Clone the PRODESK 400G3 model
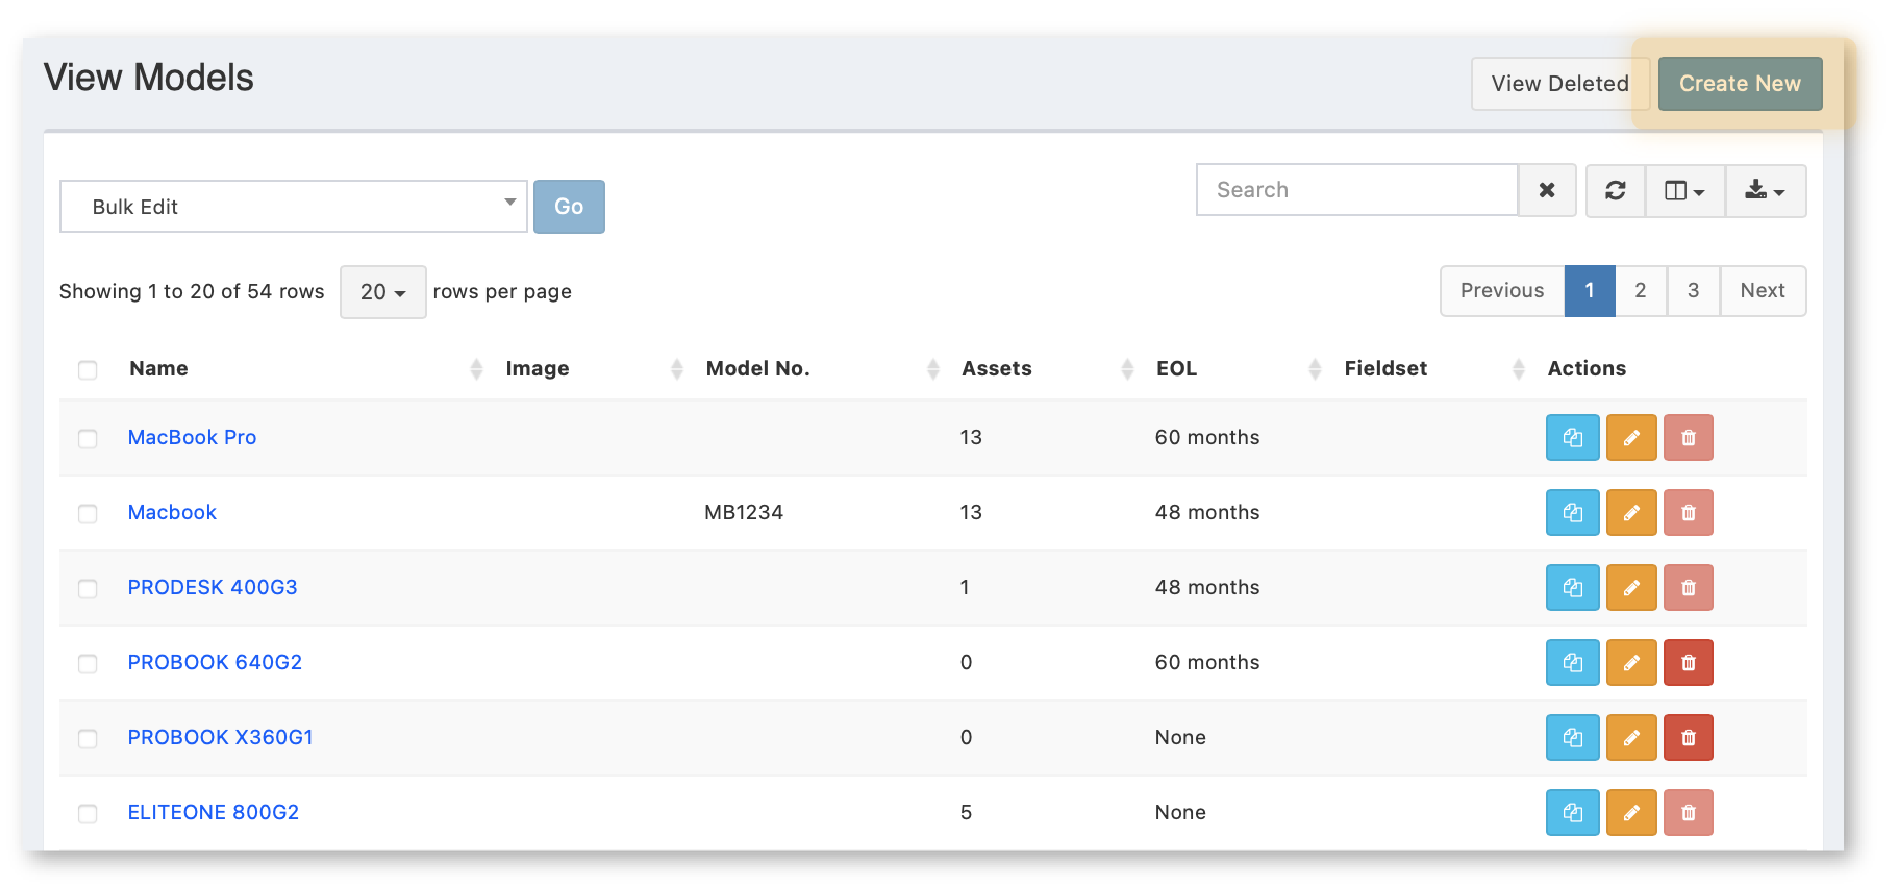This screenshot has width=1894, height=890. [1572, 588]
